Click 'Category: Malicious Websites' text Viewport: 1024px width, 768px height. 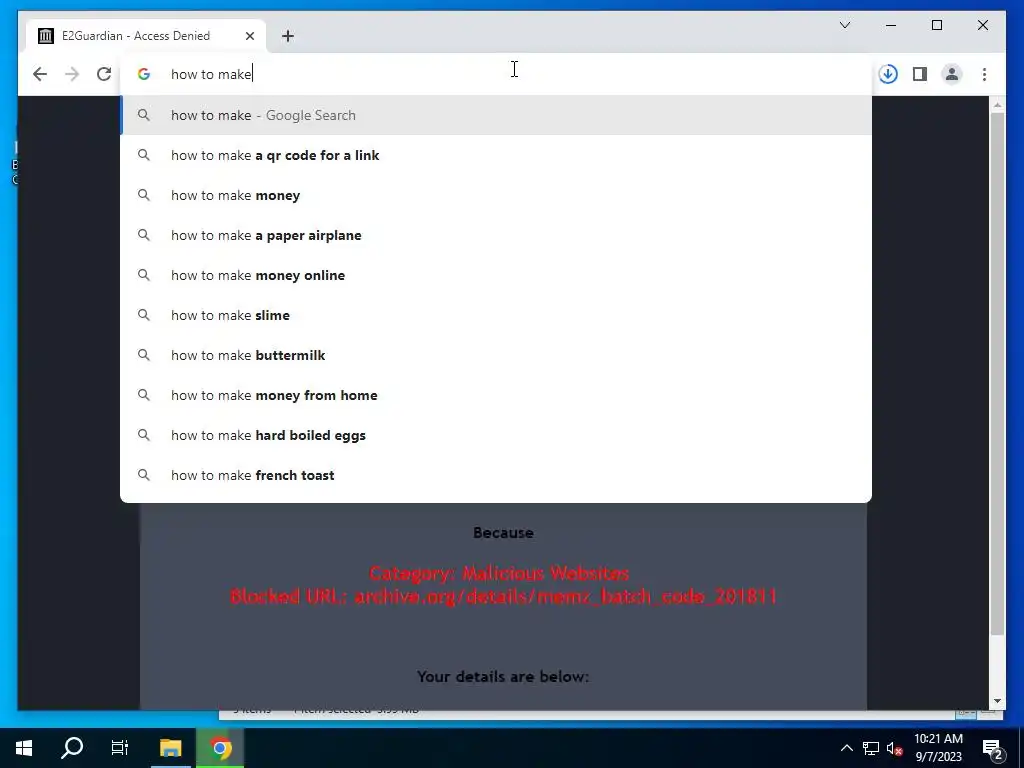[499, 573]
